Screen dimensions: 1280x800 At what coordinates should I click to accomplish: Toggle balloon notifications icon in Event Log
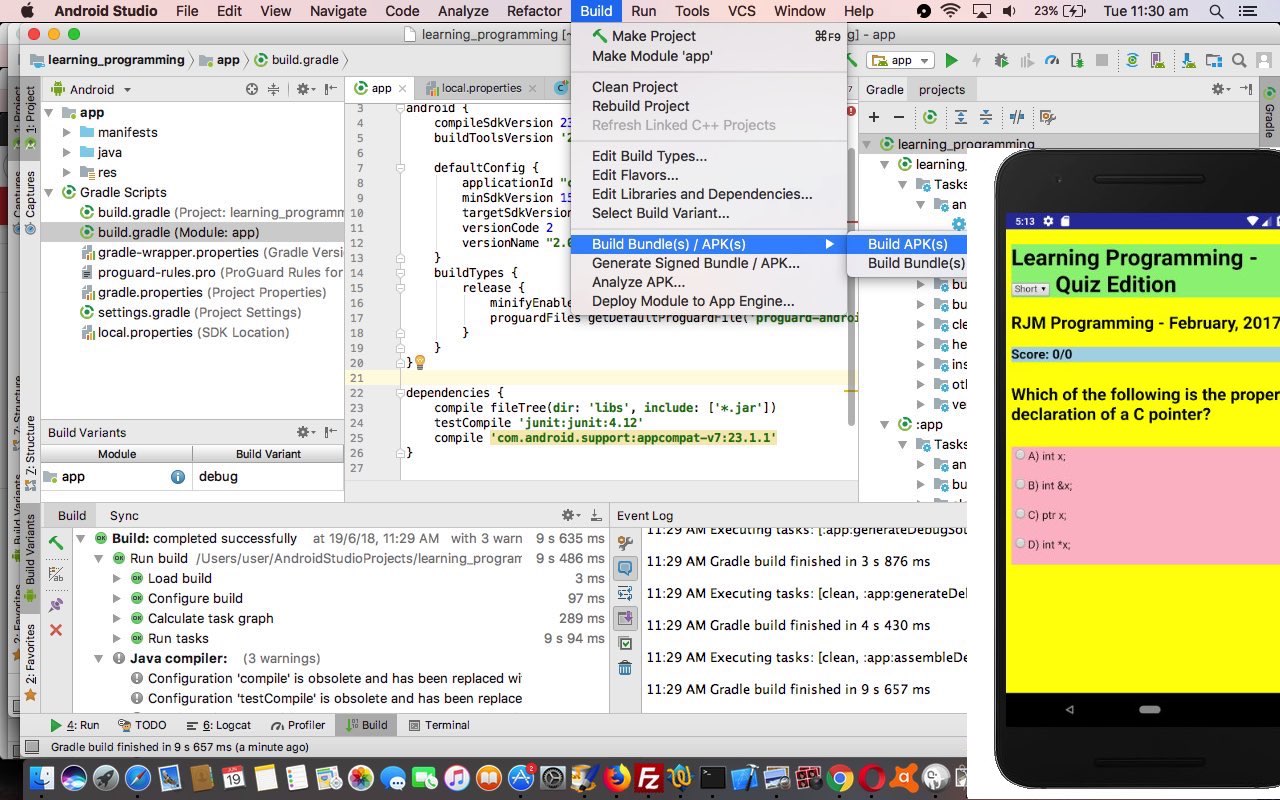coord(626,567)
